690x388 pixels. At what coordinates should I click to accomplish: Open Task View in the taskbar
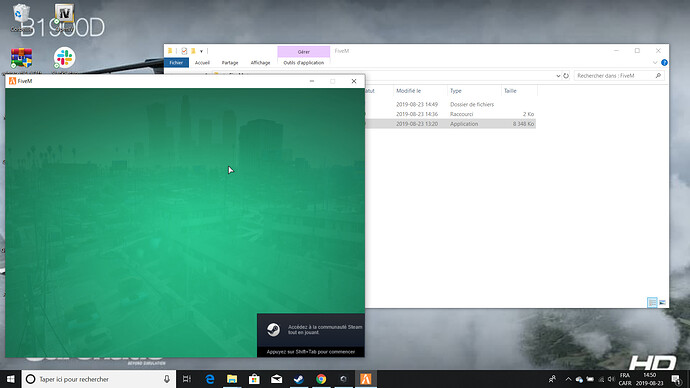tap(187, 379)
